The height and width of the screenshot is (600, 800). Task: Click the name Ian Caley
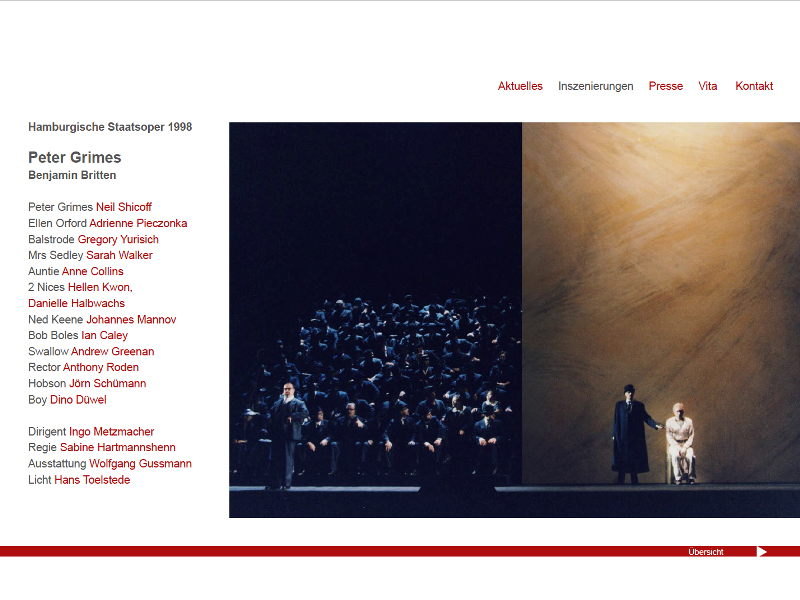[105, 336]
